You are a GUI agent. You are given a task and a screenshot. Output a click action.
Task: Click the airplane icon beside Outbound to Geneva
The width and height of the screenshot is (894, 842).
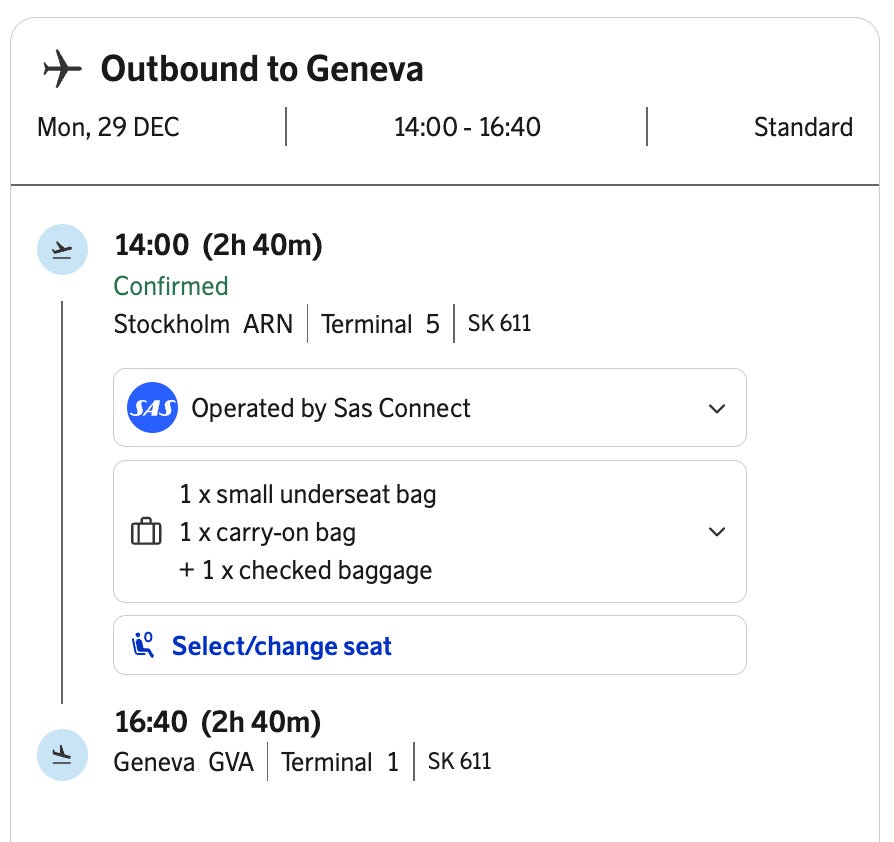[62, 69]
